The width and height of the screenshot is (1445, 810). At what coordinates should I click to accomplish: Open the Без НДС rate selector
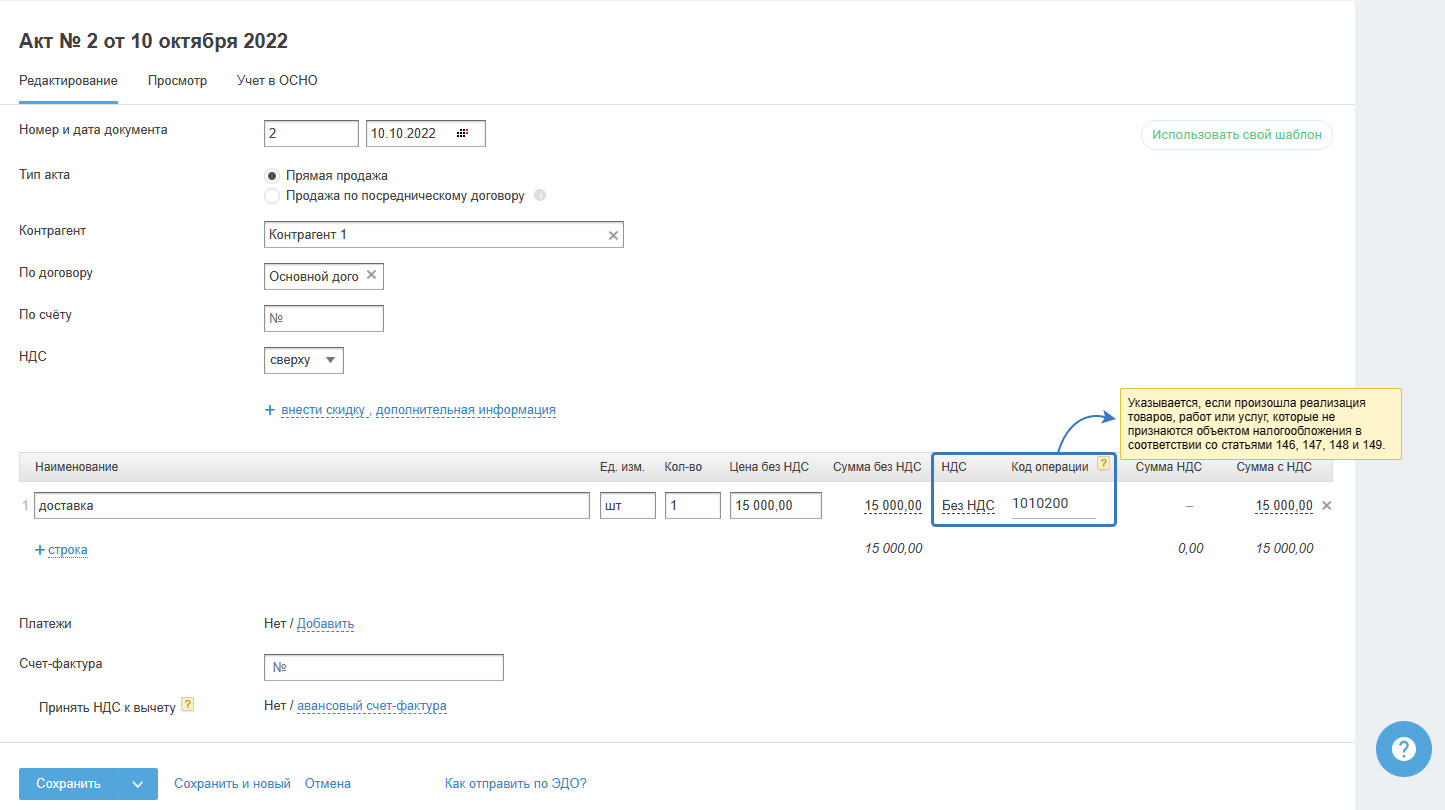click(967, 506)
